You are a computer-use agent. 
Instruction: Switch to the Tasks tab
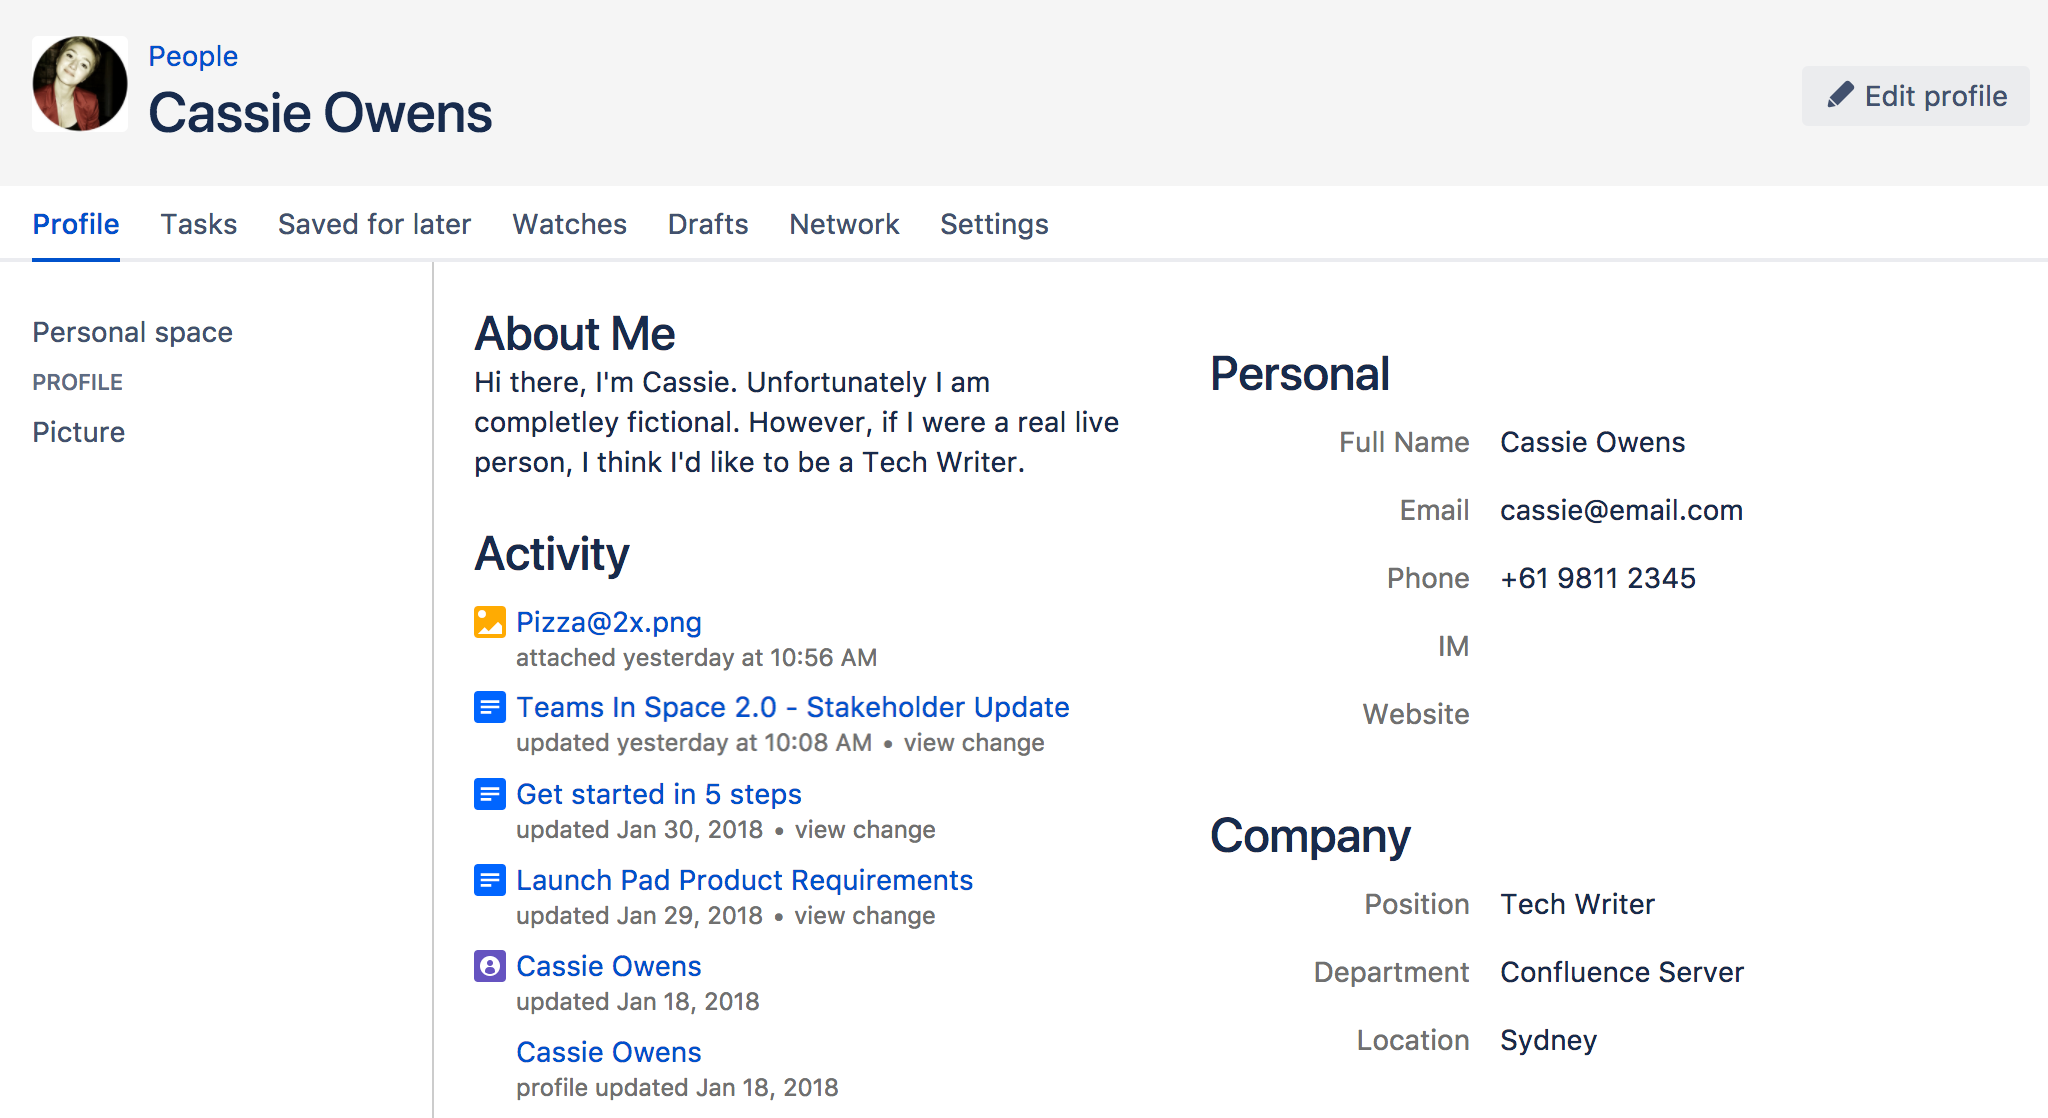pyautogui.click(x=198, y=224)
